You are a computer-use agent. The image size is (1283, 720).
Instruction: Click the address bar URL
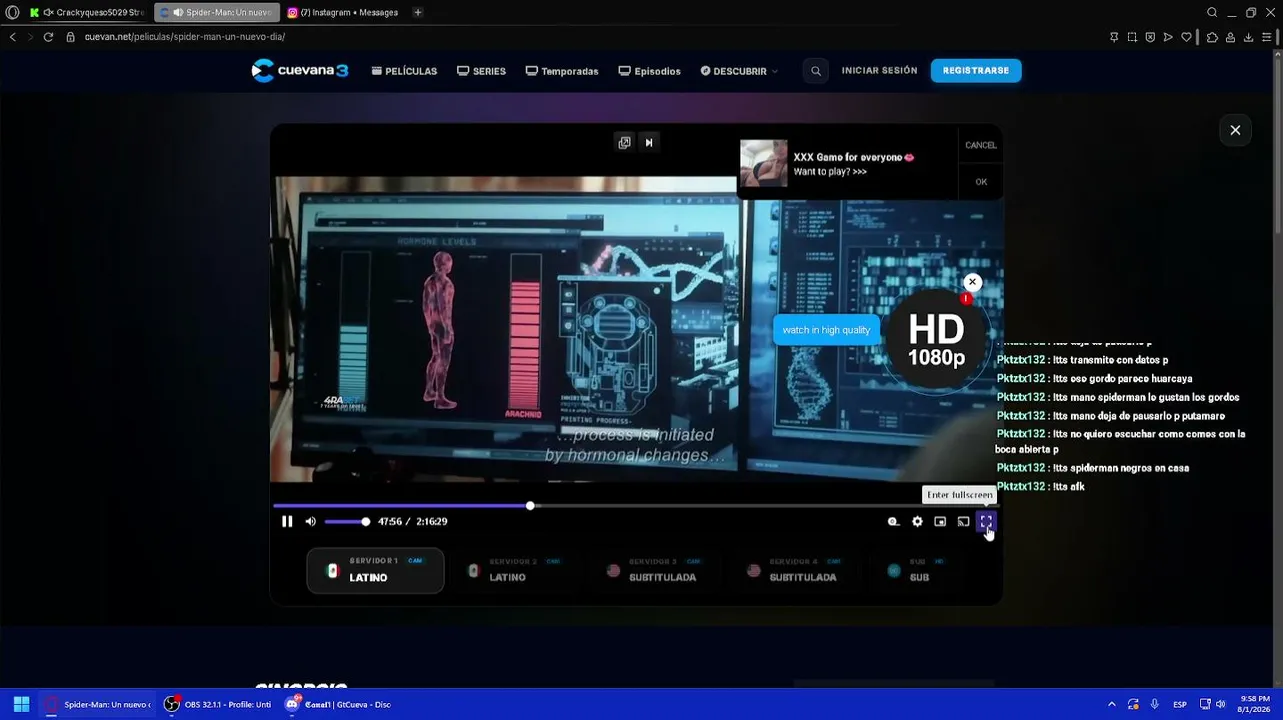pyautogui.click(x=185, y=37)
